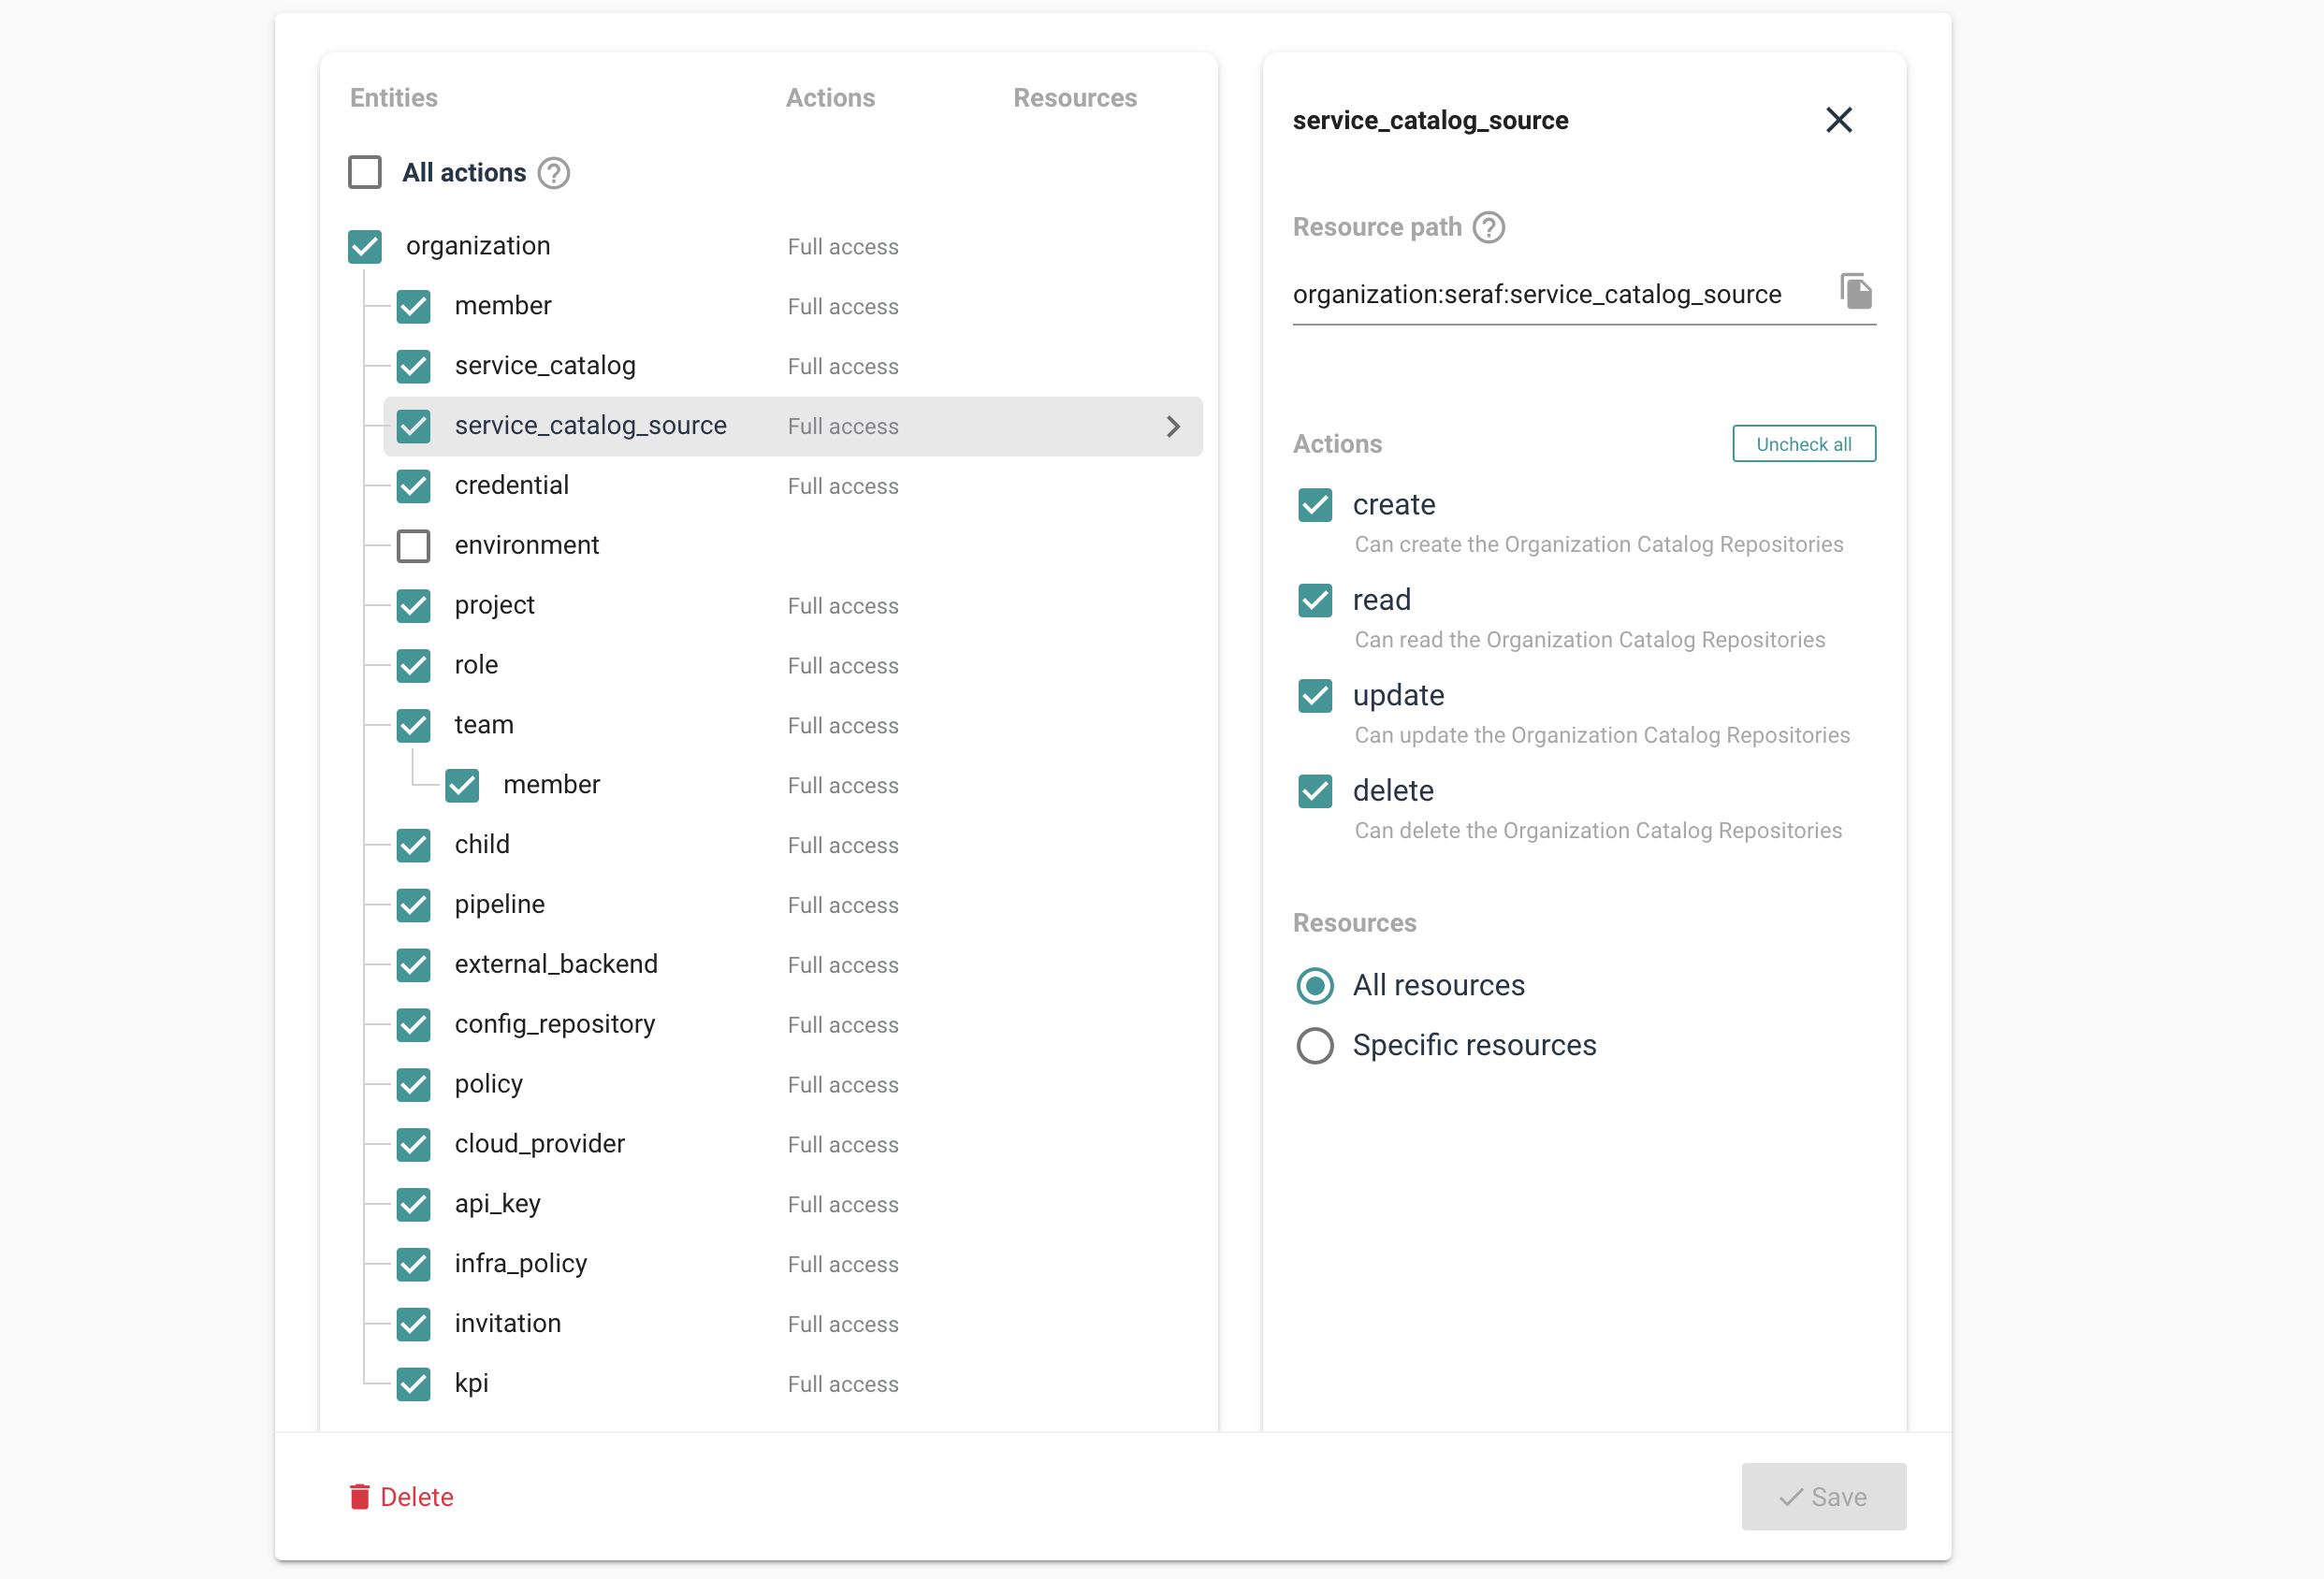Select the credential entity row
The width and height of the screenshot is (2324, 1579).
tap(511, 486)
